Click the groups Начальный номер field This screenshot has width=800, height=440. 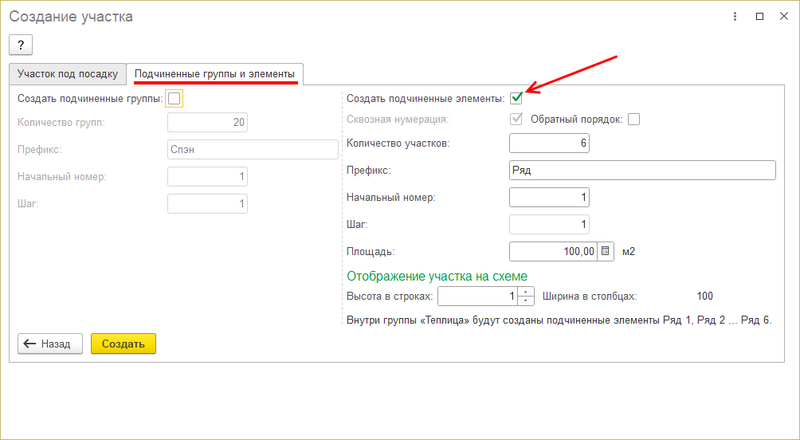pos(208,177)
